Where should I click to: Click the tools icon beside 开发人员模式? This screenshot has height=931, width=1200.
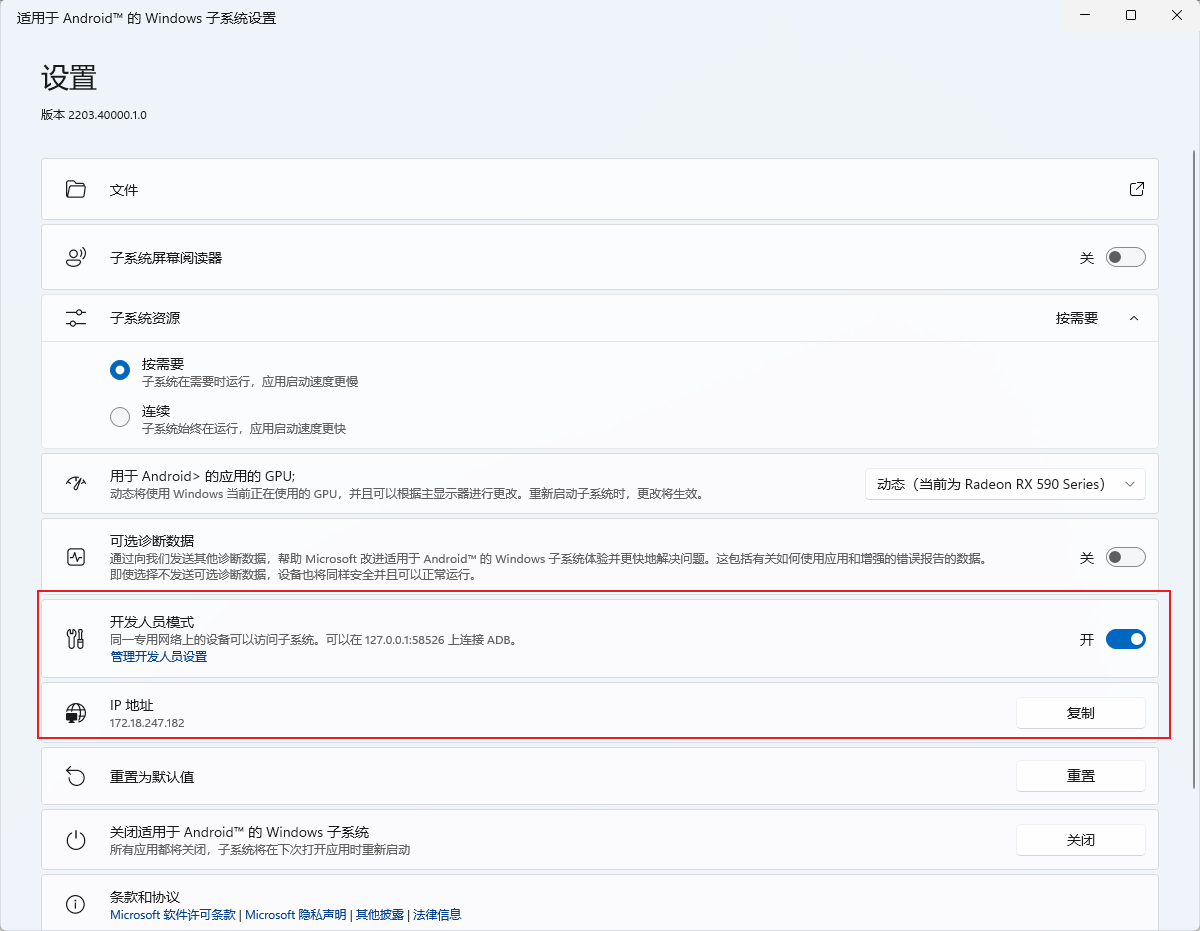(x=75, y=637)
